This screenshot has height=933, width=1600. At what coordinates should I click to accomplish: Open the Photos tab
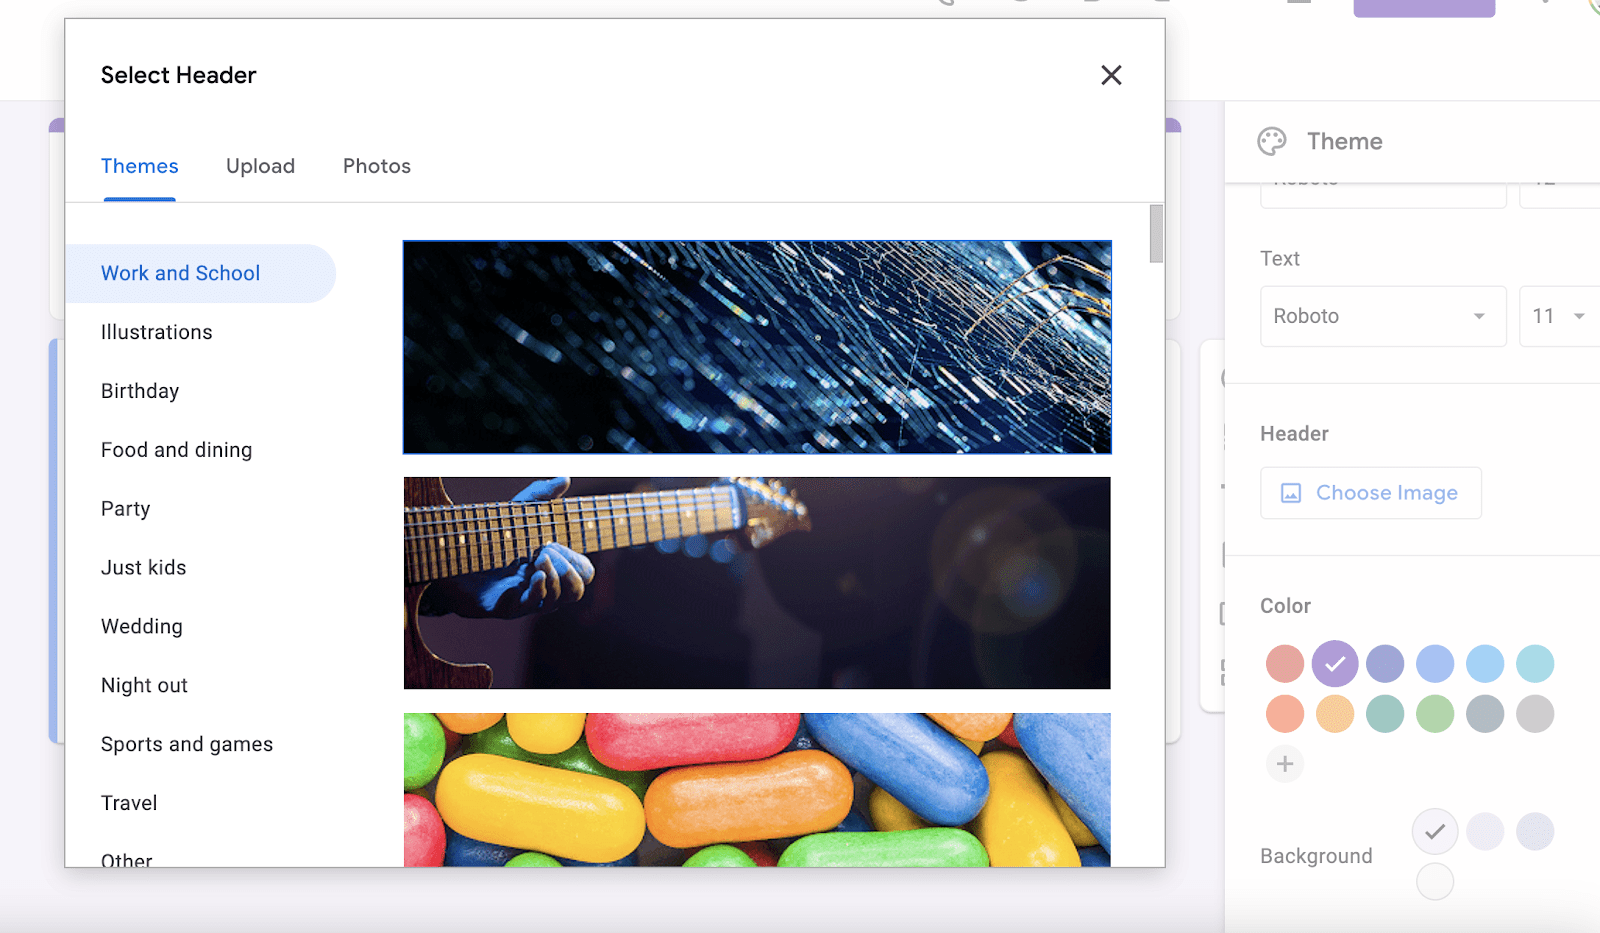377,166
